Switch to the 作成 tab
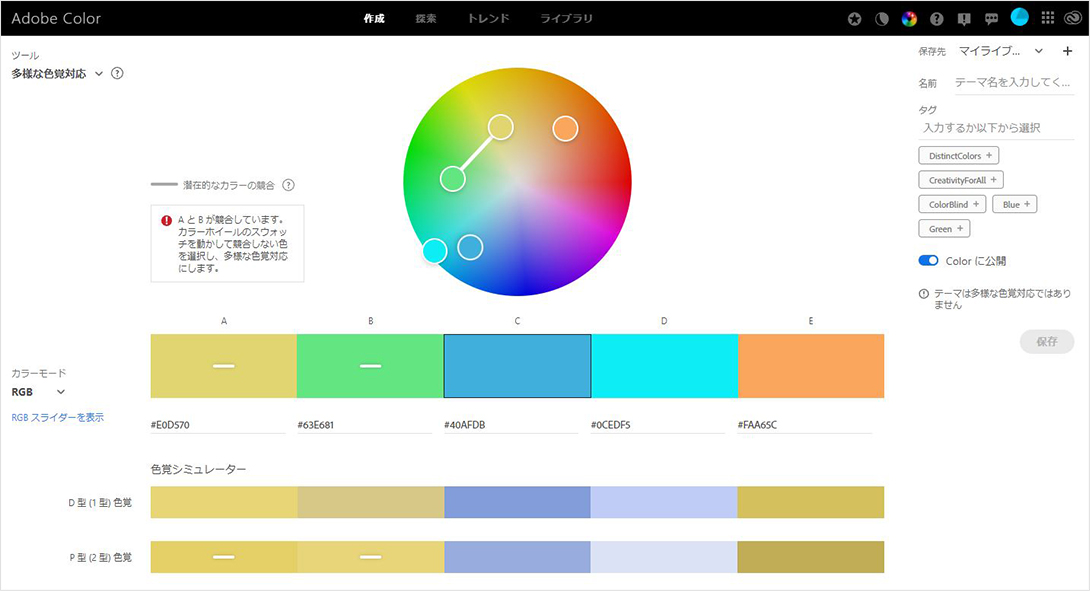The image size is (1090, 591). click(374, 19)
